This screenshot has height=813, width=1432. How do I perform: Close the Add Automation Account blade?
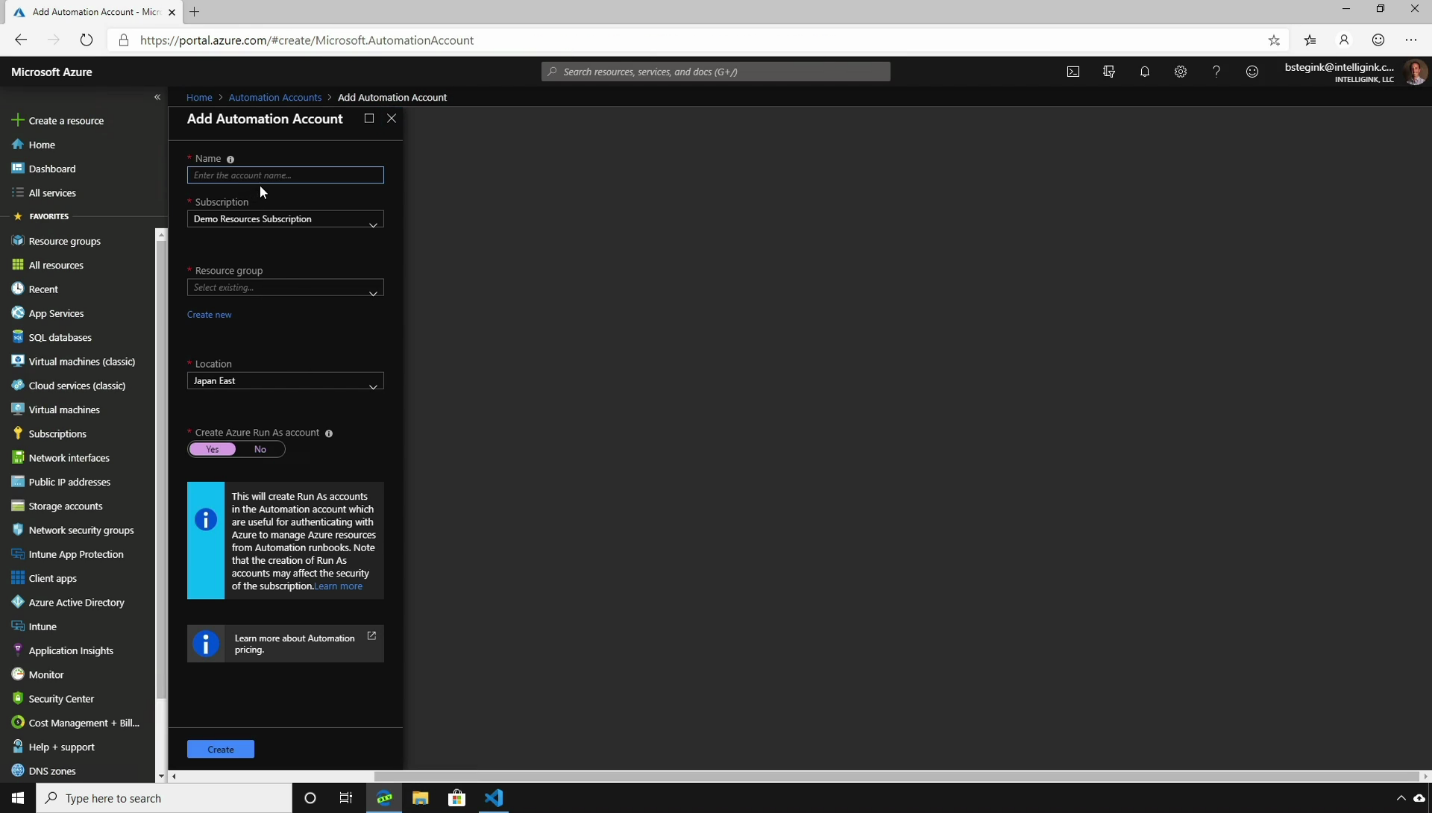(391, 118)
